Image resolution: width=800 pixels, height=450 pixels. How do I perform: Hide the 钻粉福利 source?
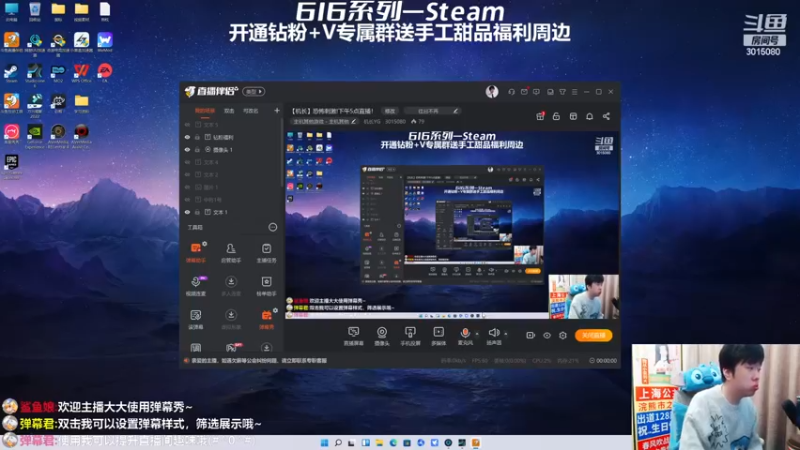[x=187, y=137]
